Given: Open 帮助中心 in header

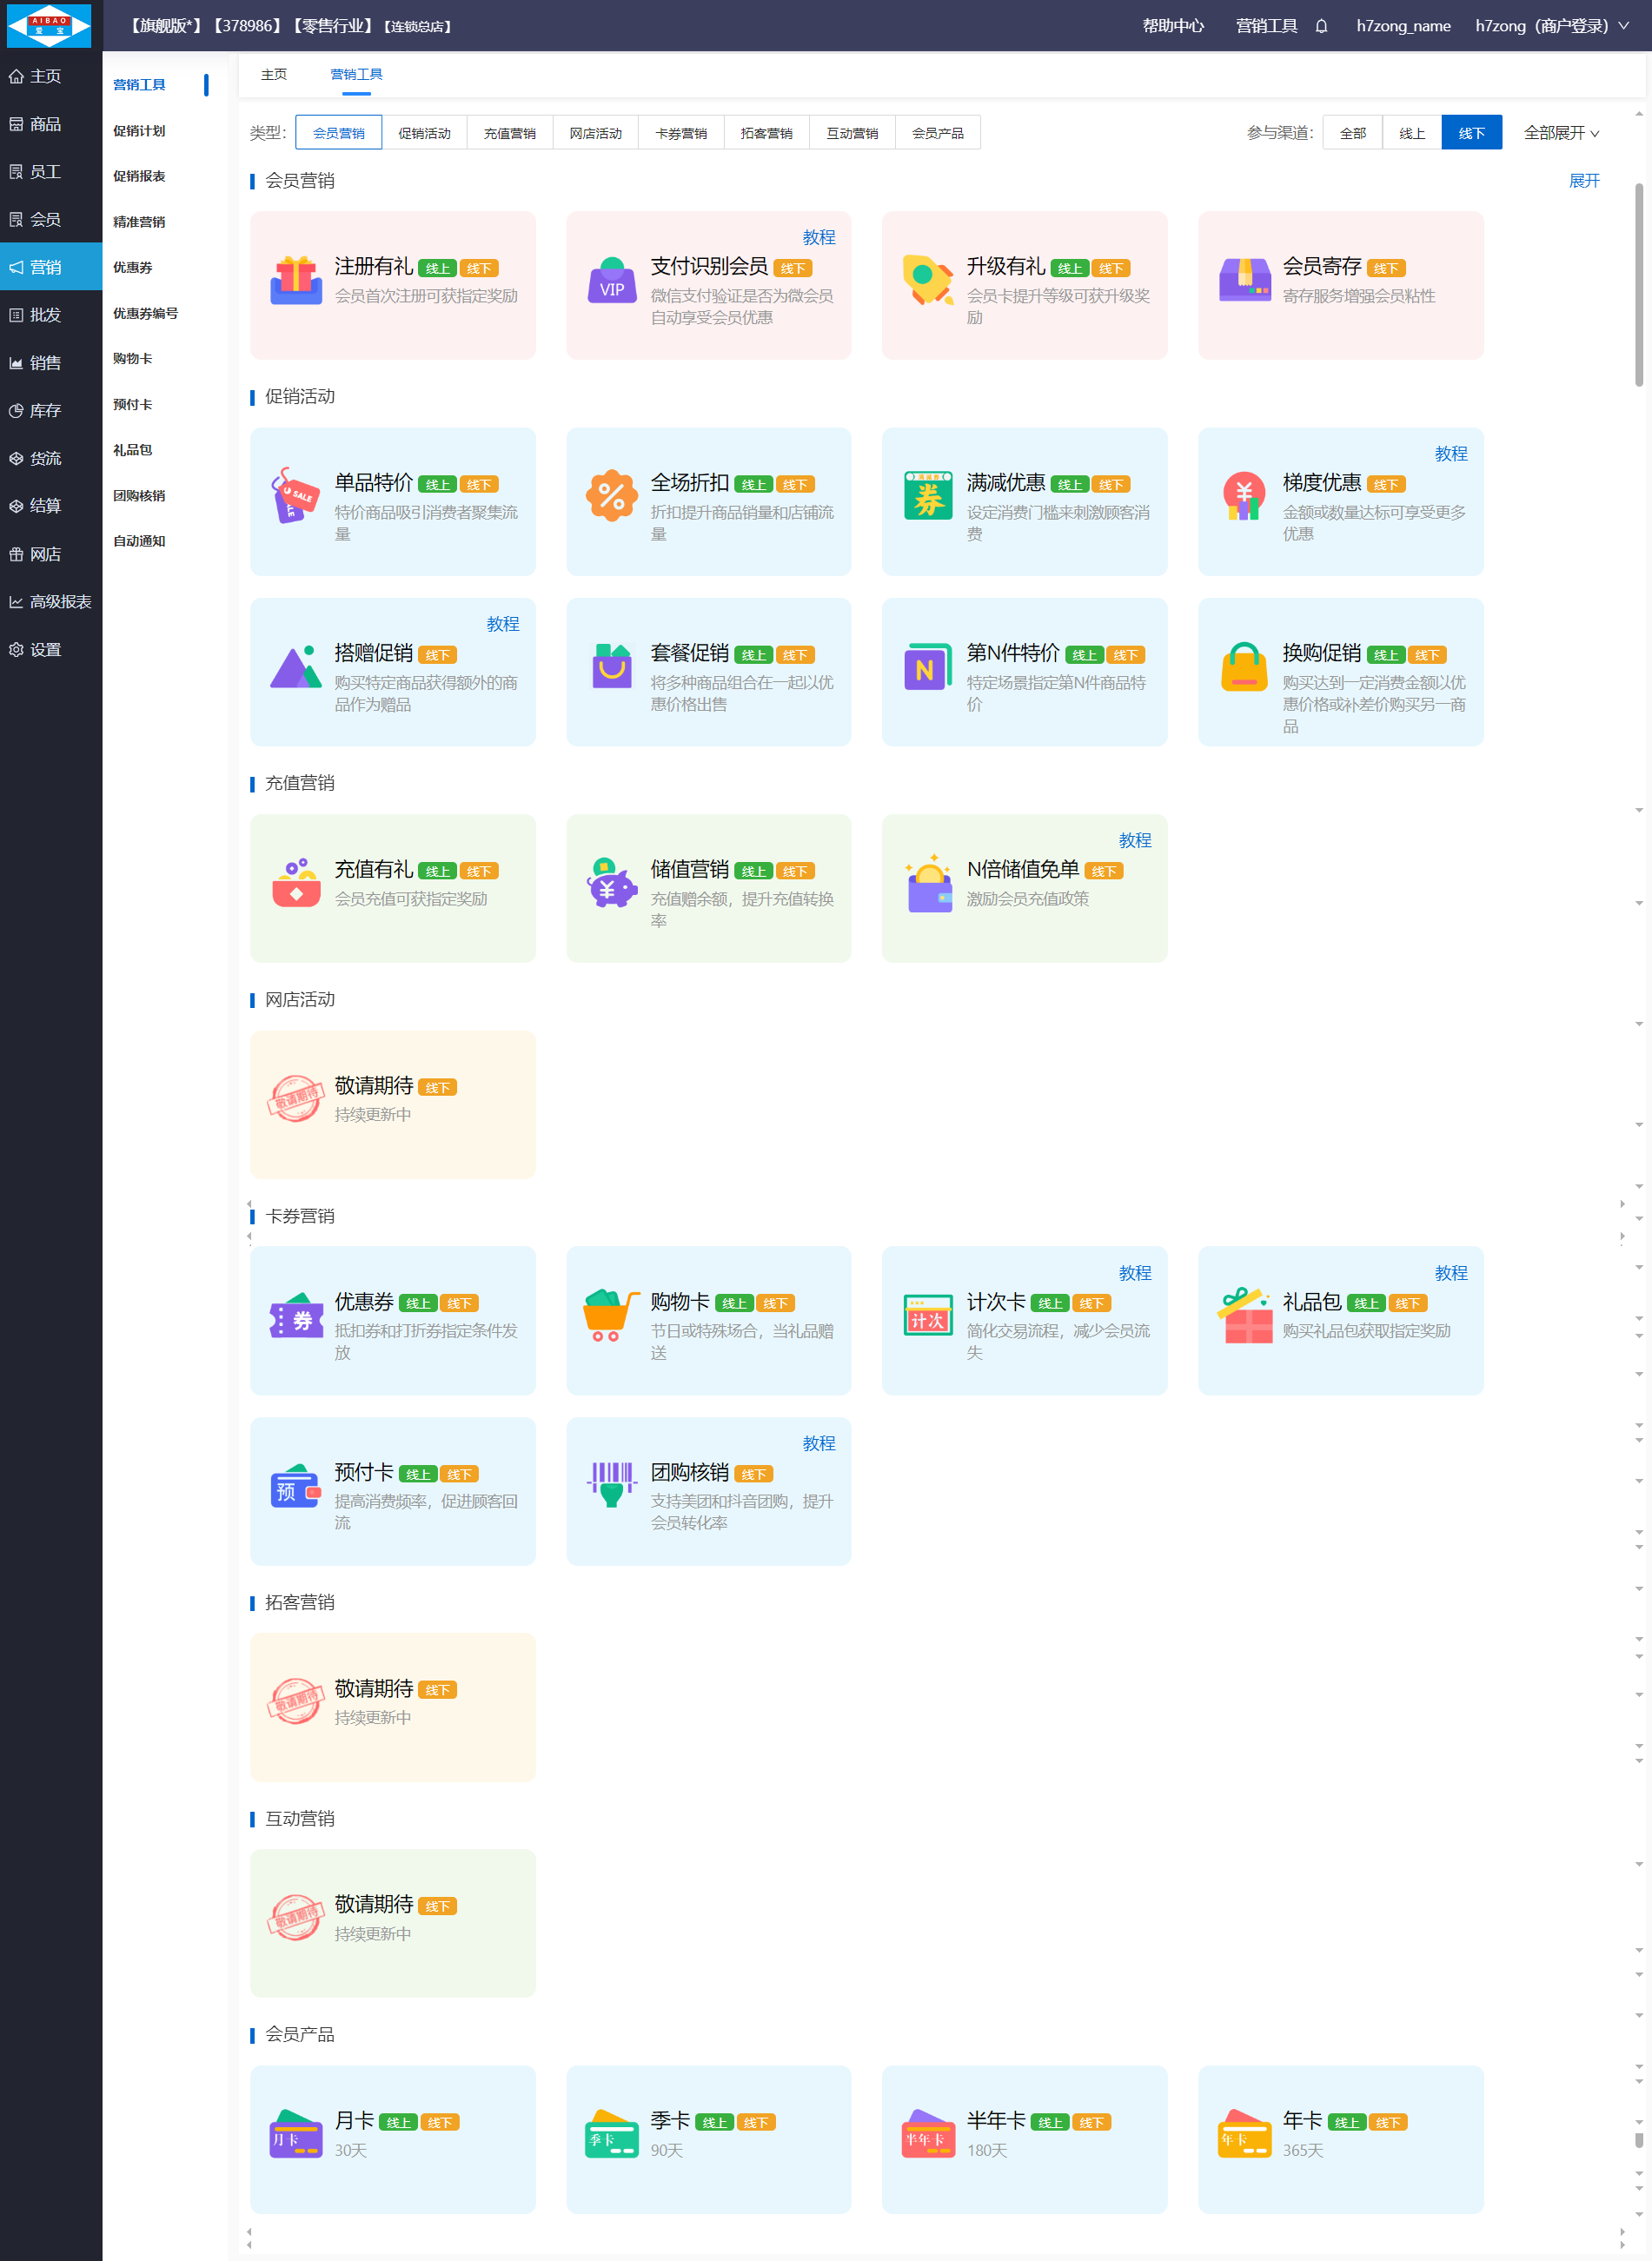Looking at the screenshot, I should tap(1173, 26).
